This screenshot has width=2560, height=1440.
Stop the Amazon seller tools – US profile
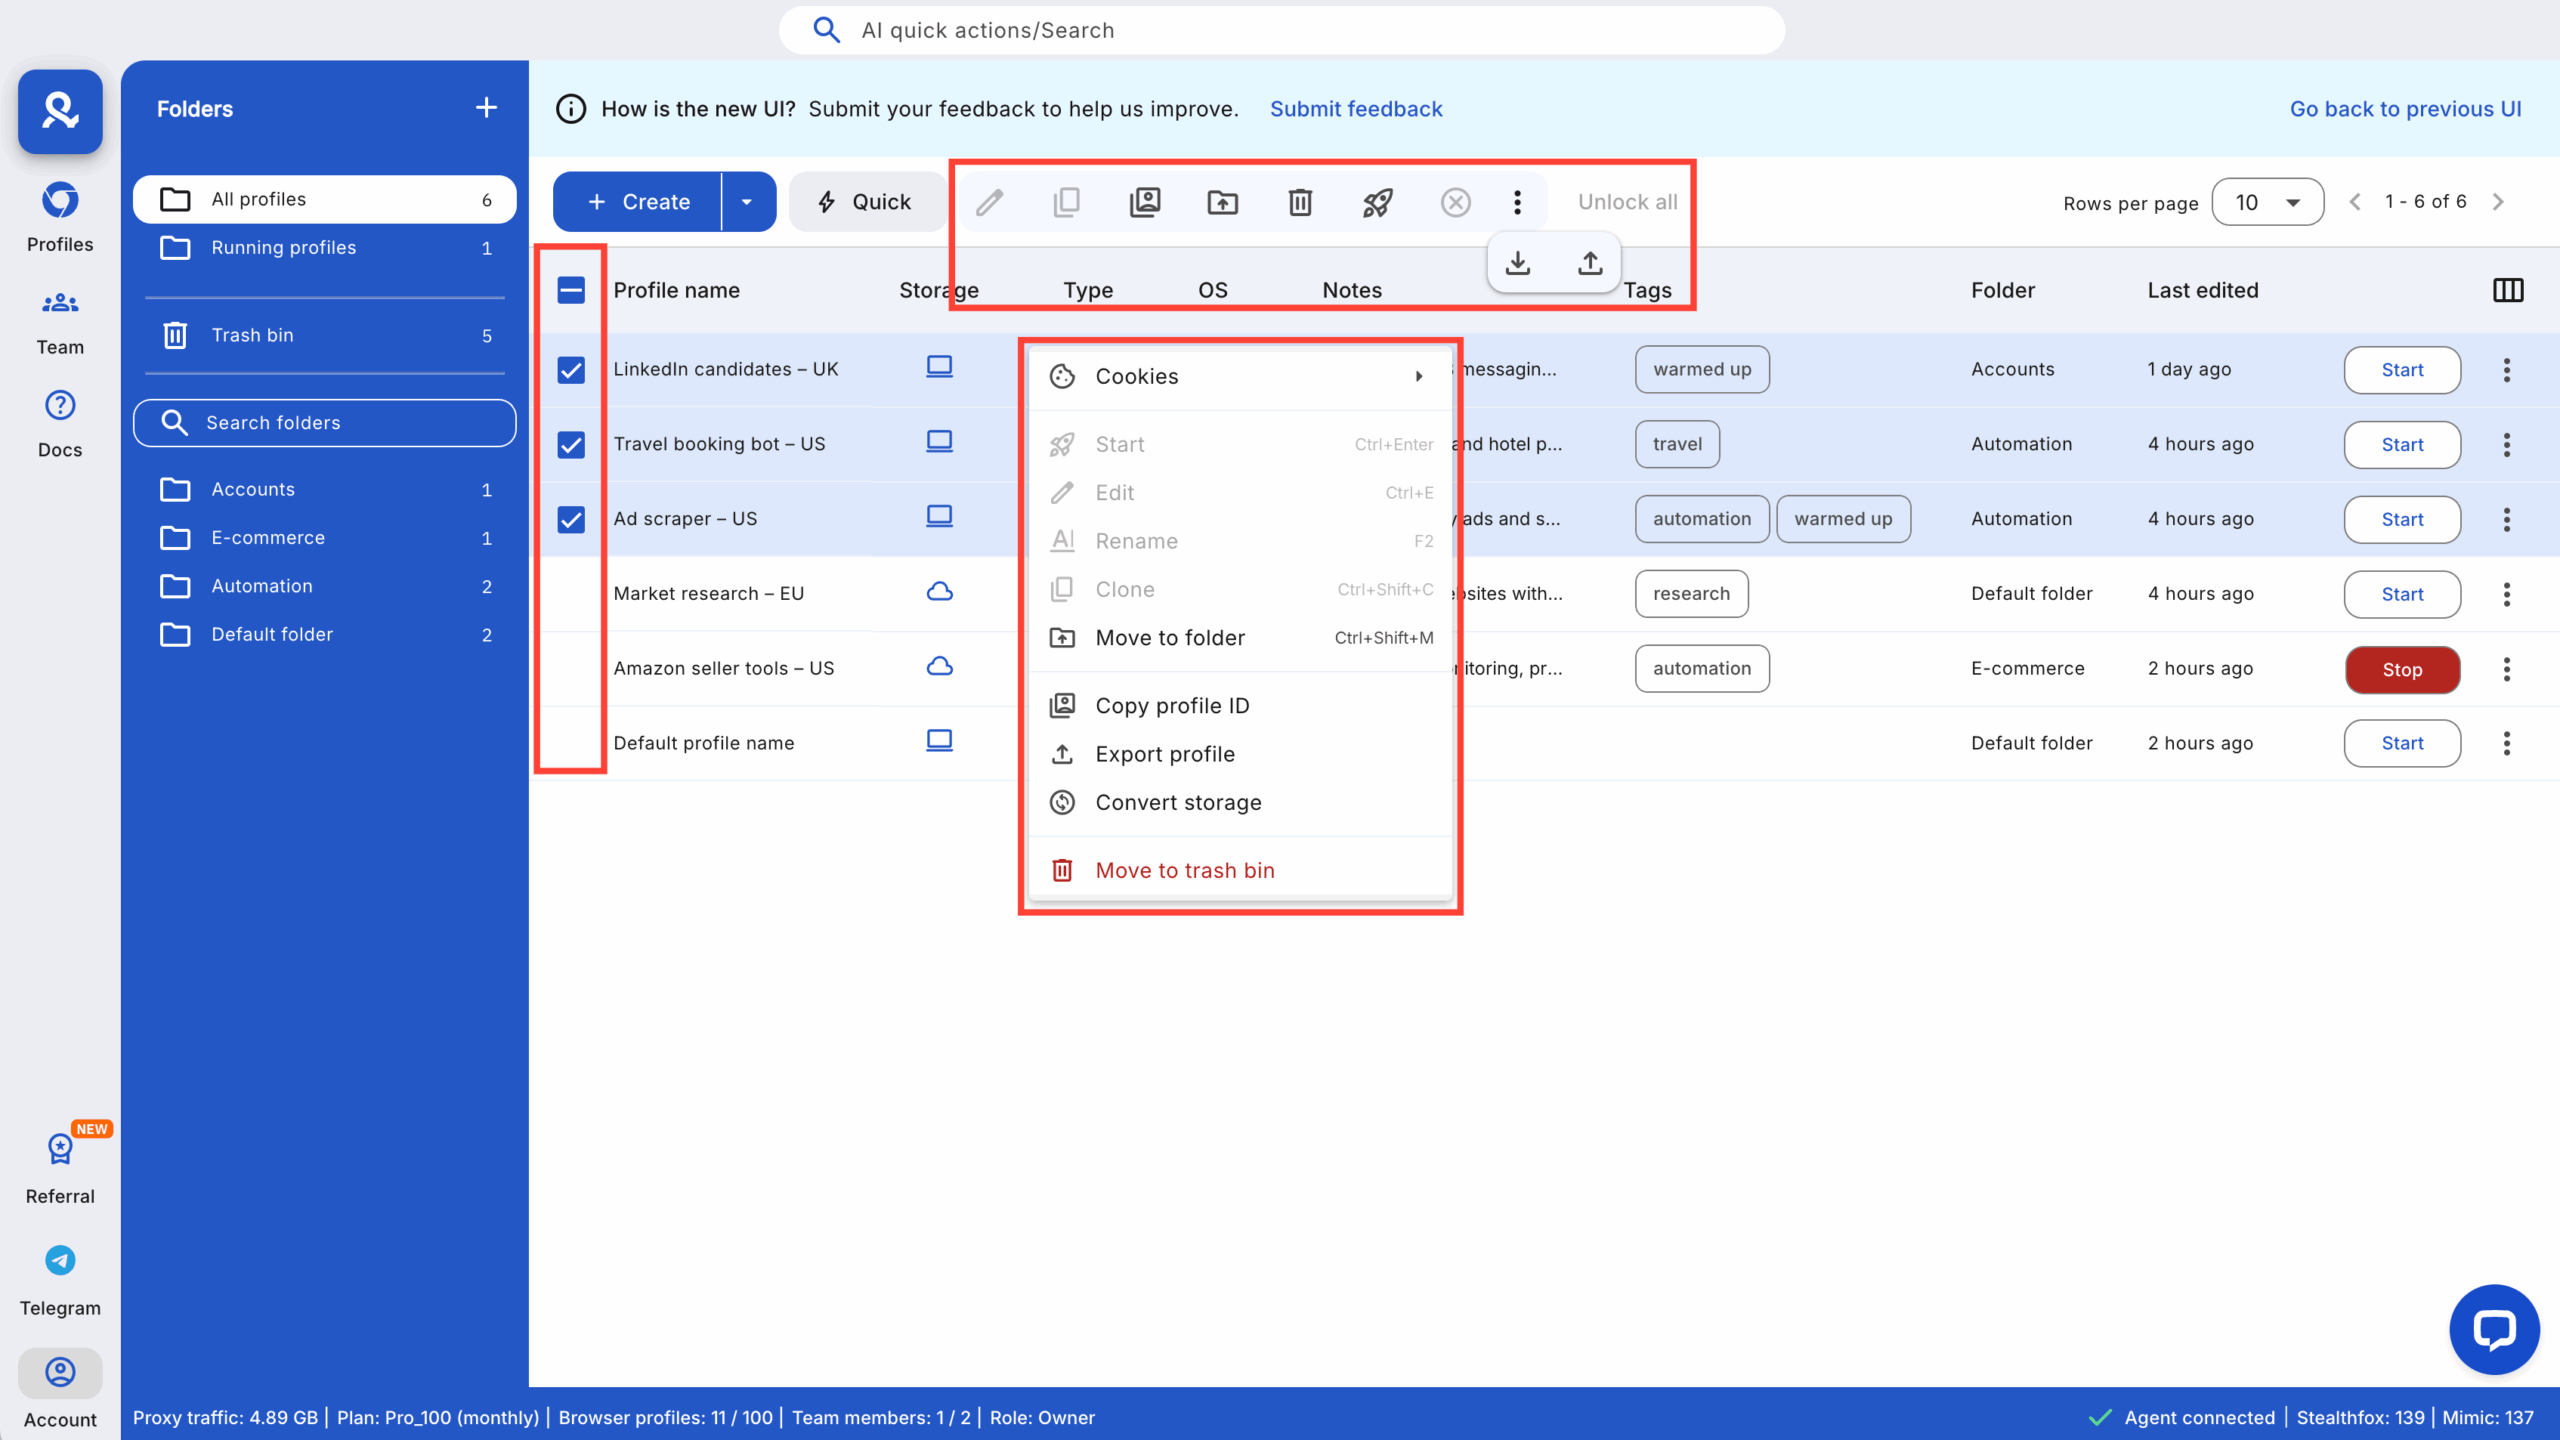[2402, 669]
